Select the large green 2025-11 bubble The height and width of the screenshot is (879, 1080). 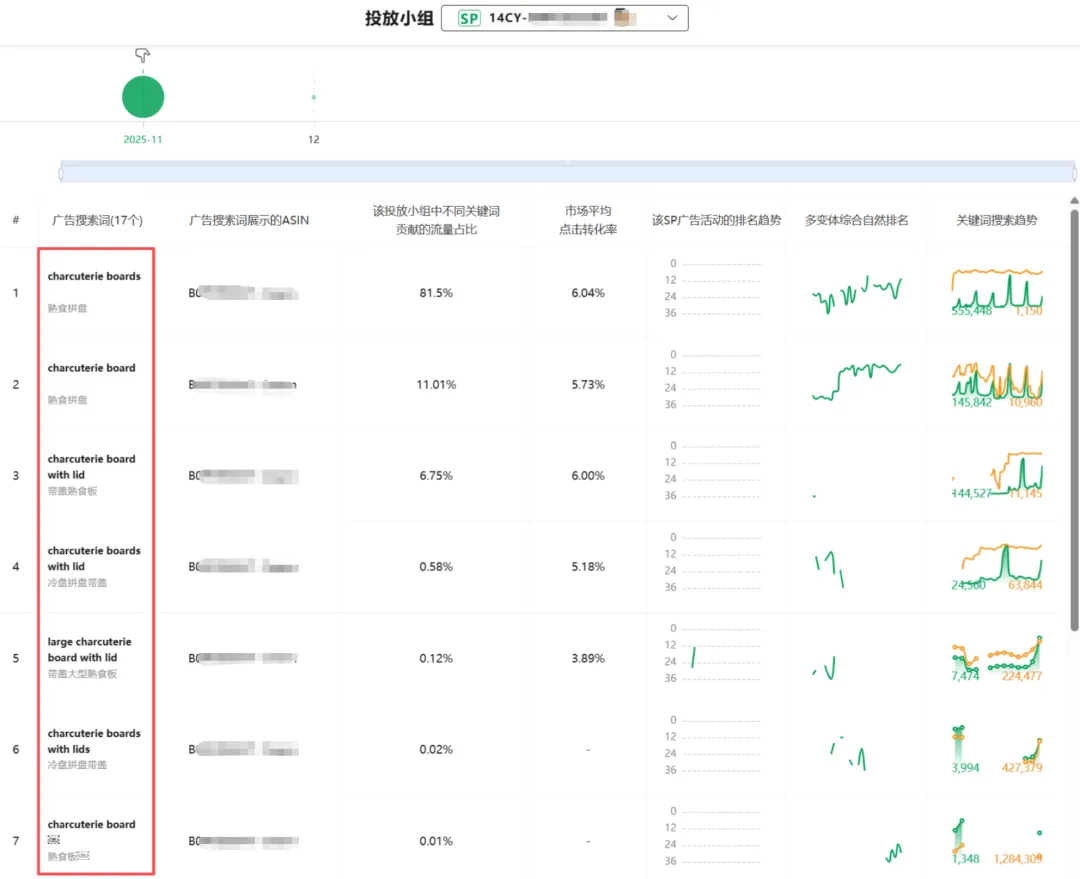(143, 97)
